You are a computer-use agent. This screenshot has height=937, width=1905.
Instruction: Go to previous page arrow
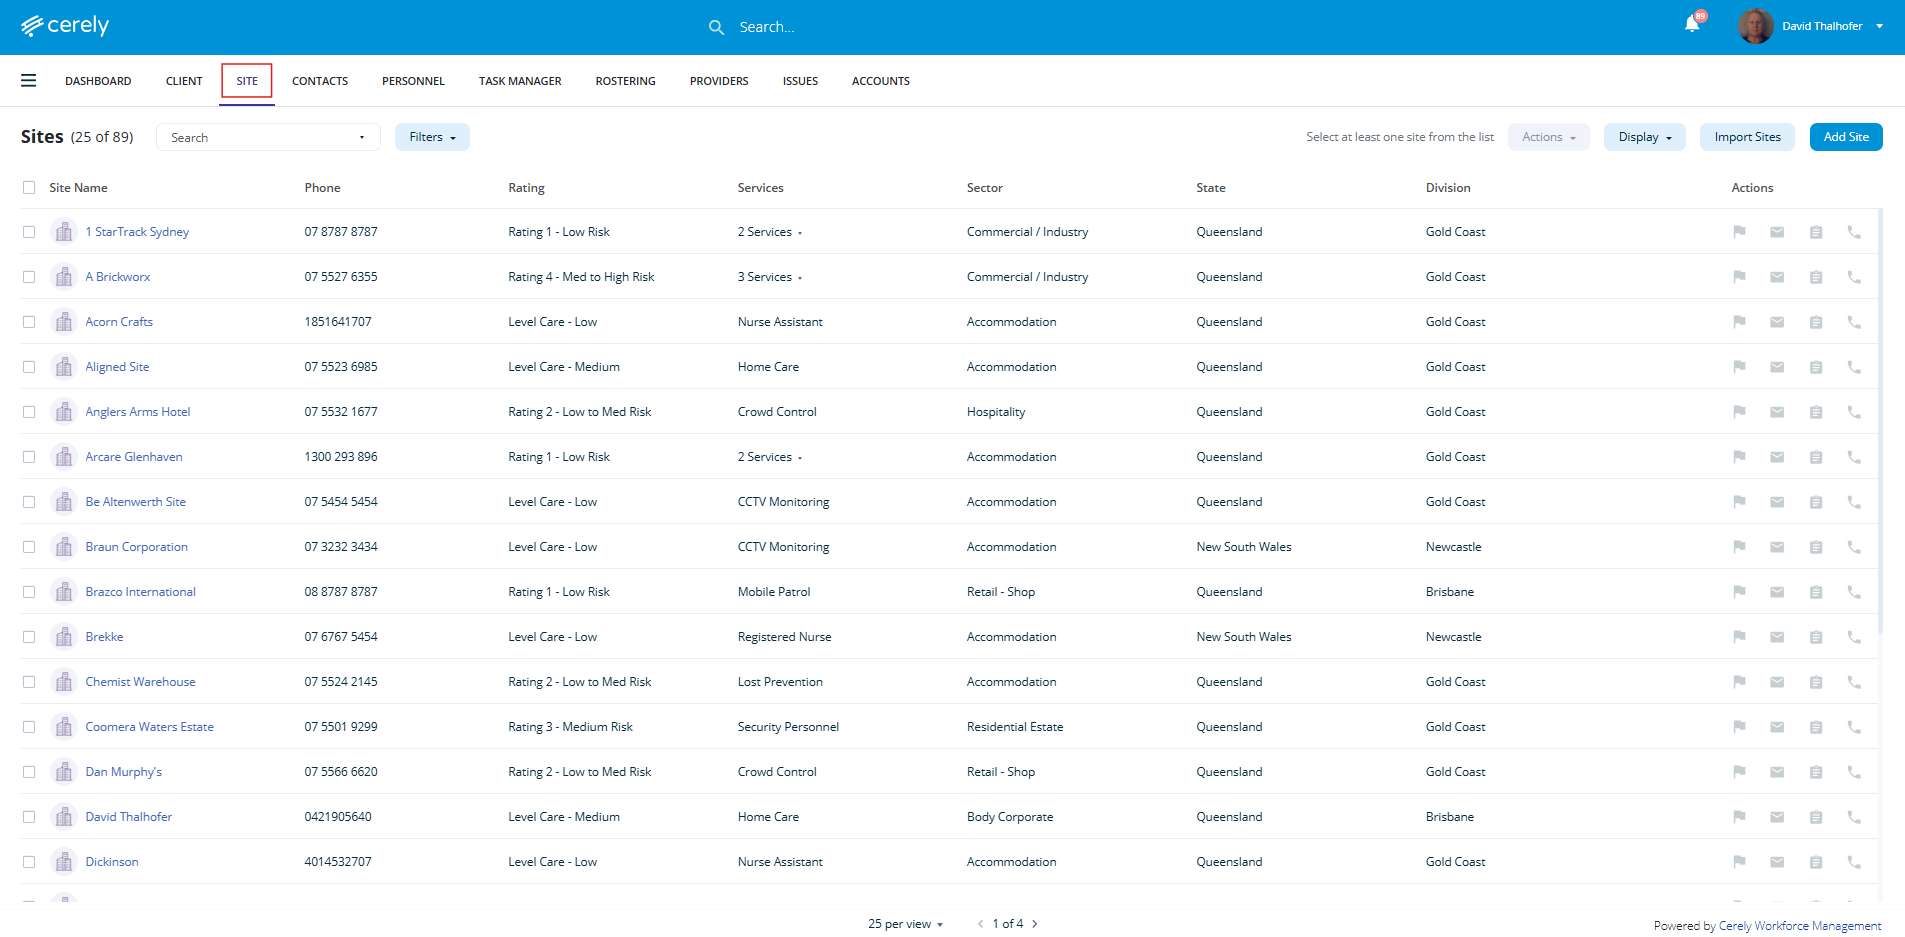(x=981, y=924)
